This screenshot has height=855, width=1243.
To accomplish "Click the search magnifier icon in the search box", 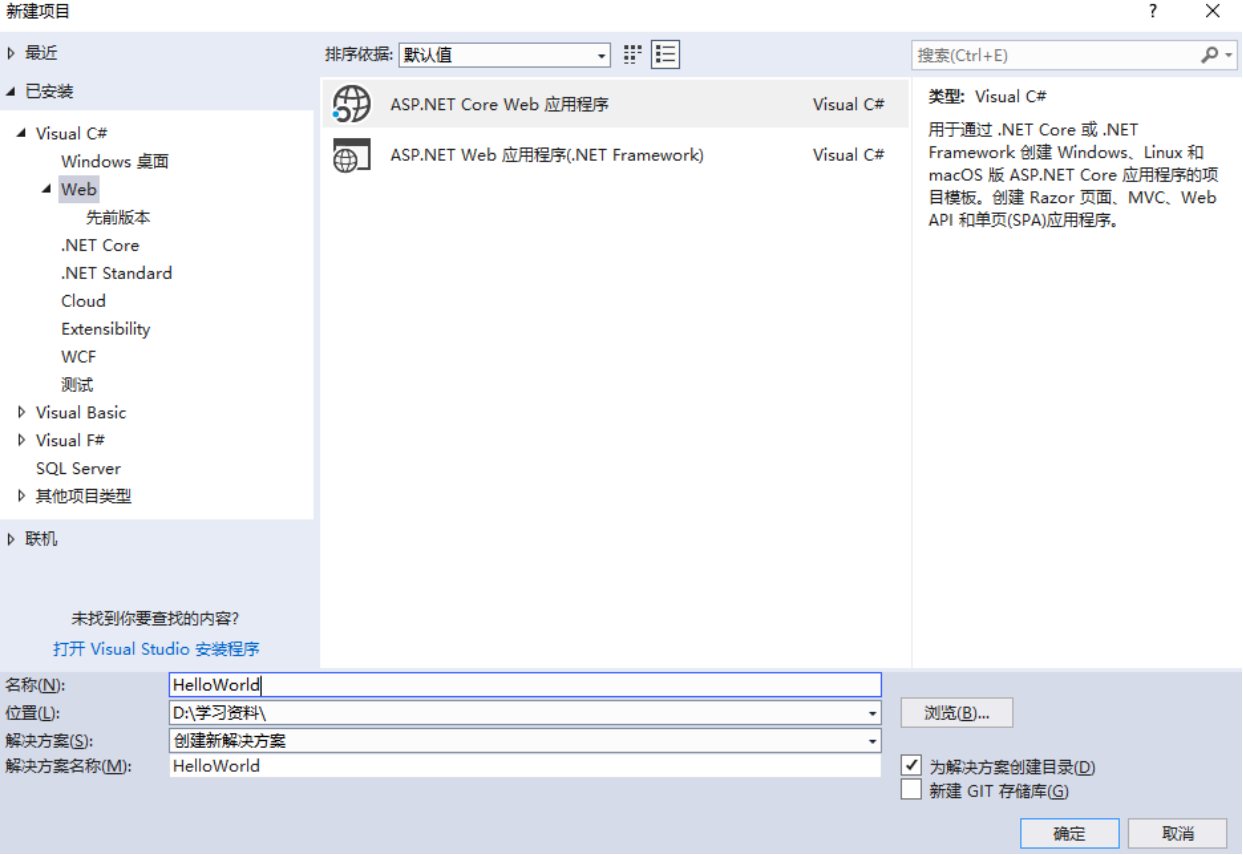I will click(1210, 55).
